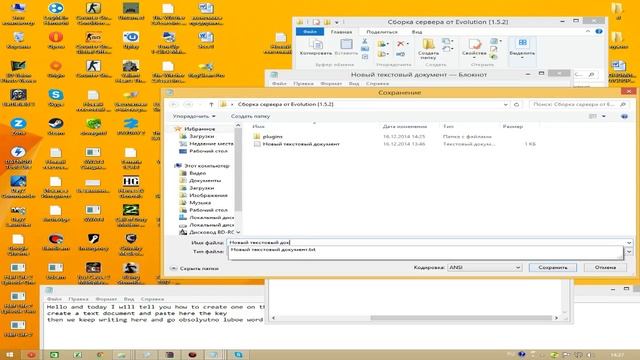Screen dimensions: 640x360
Task: Click Создать папку in the save dialog toolbar
Action: [x=250, y=116]
